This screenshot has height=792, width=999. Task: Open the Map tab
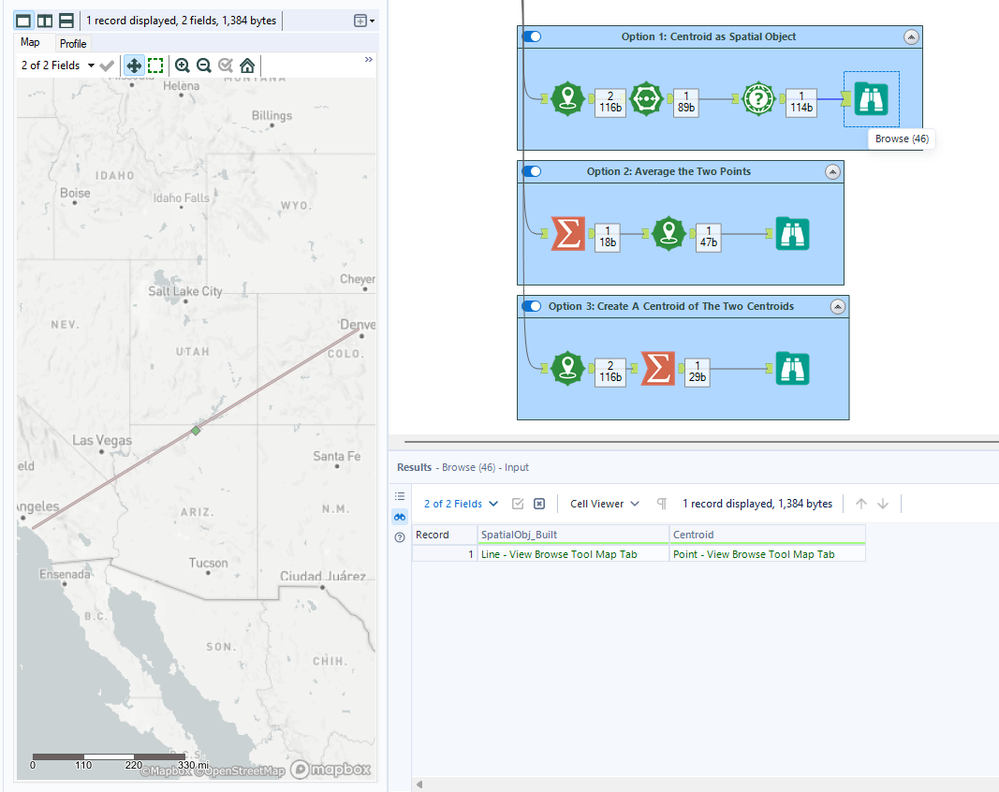[30, 43]
